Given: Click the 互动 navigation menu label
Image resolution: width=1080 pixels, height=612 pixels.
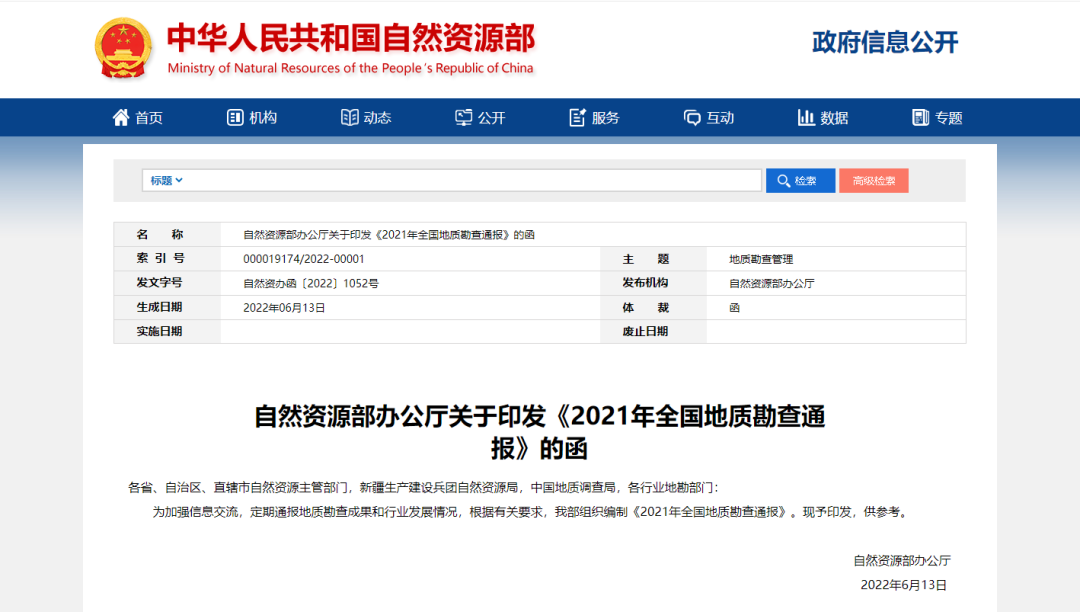Looking at the screenshot, I should [x=720, y=118].
